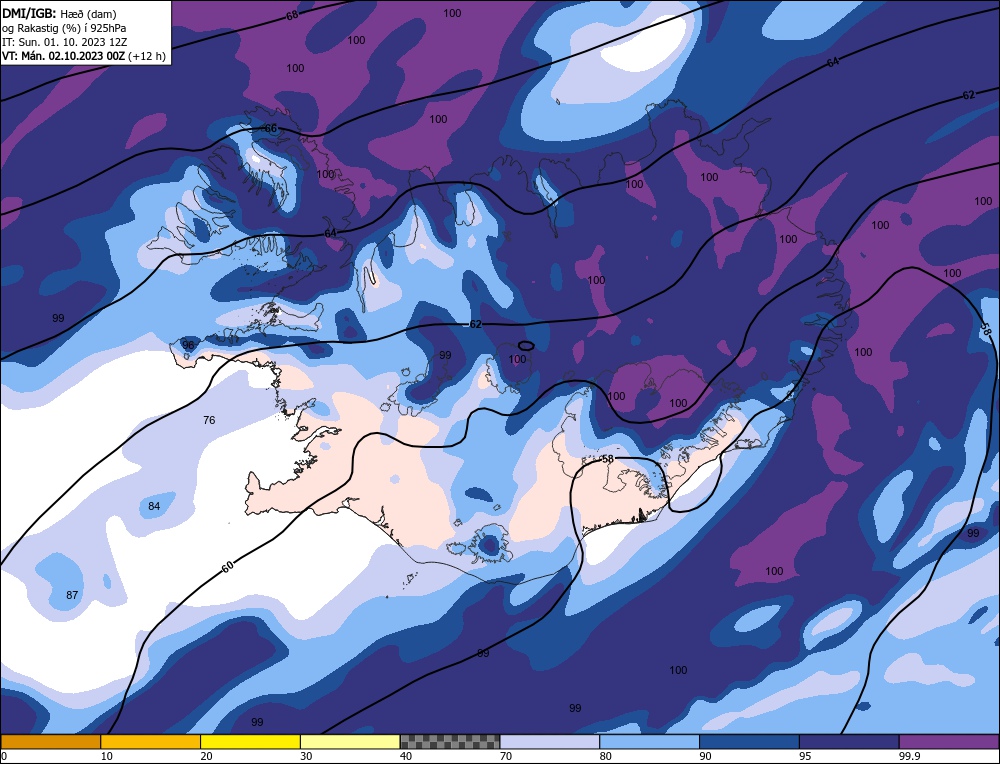Screen dimensions: 1000x764
Task: Click the '(+12 h)' forecast offset text
Action: pos(147,56)
